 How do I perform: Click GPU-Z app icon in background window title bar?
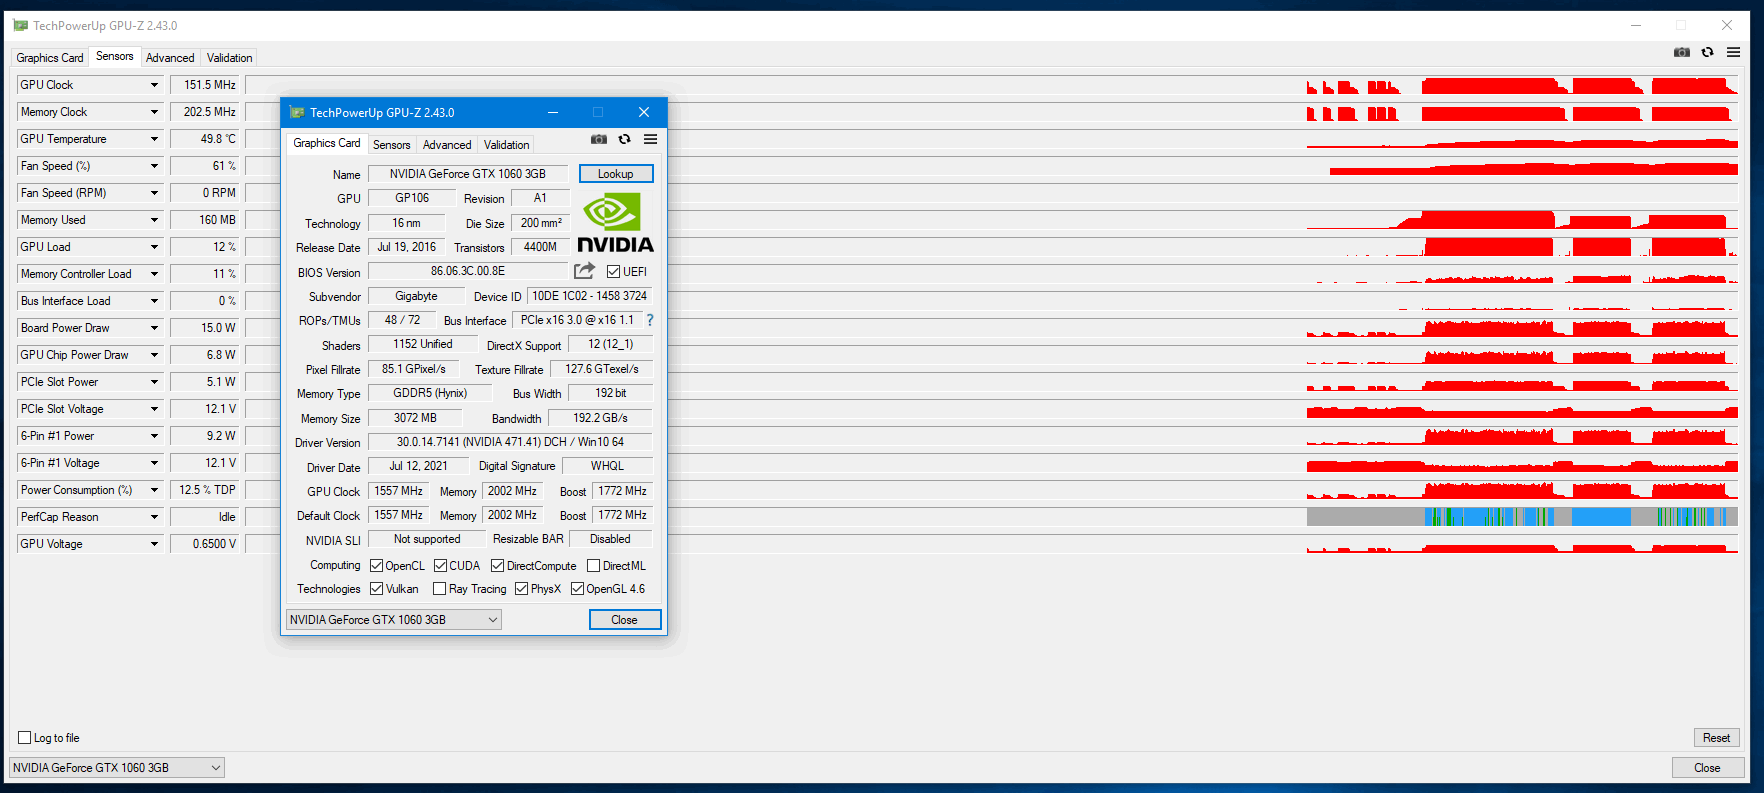point(20,25)
